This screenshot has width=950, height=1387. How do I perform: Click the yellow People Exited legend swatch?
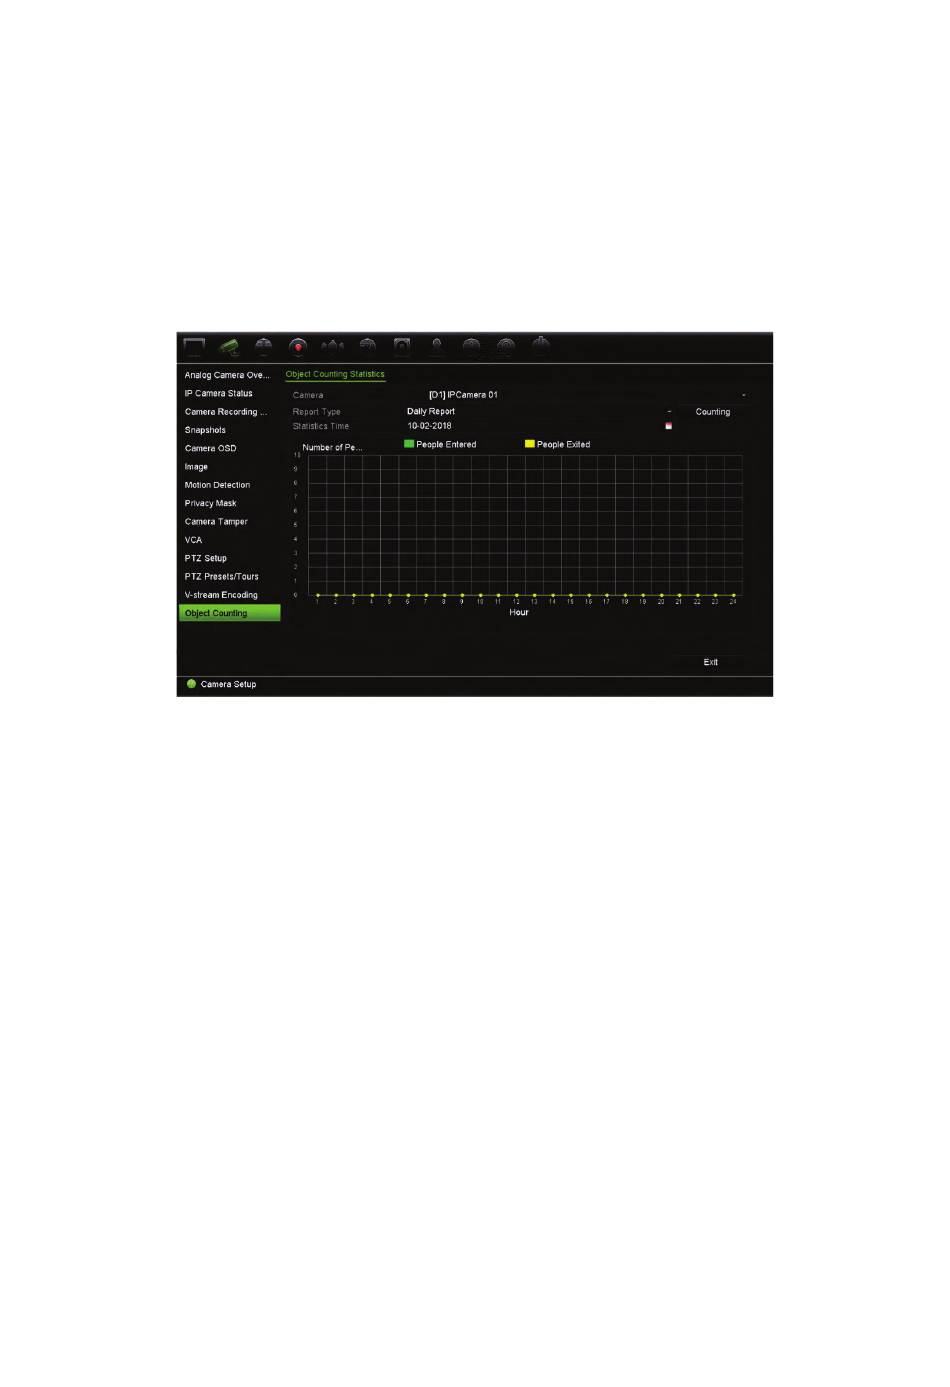(530, 444)
